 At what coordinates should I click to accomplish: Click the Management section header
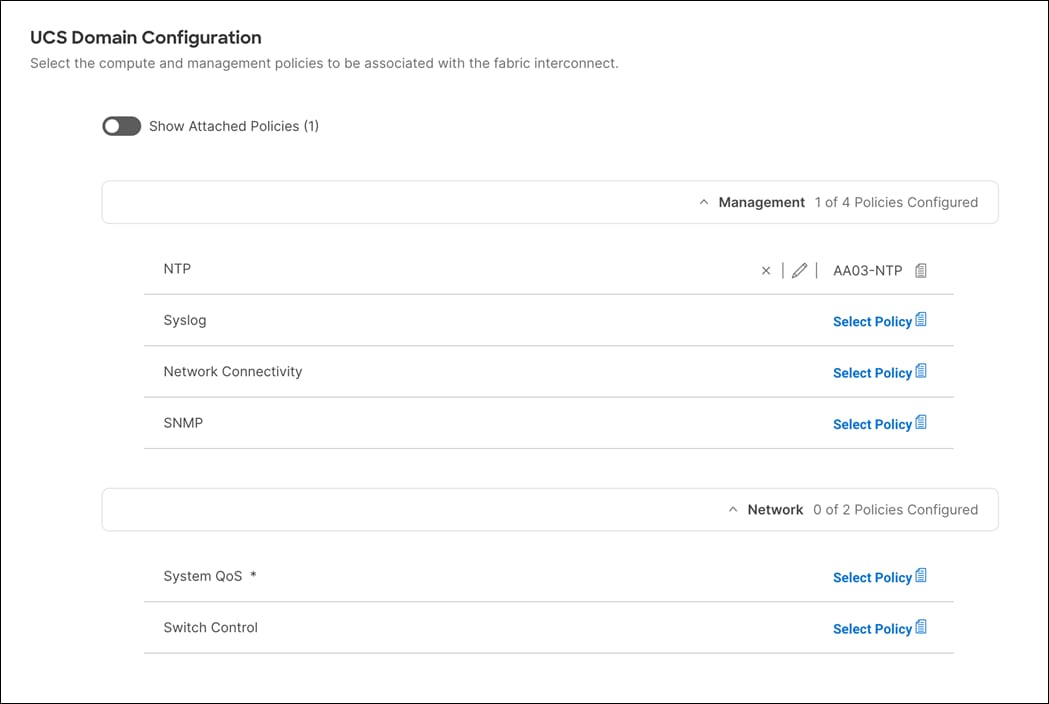[x=761, y=202]
